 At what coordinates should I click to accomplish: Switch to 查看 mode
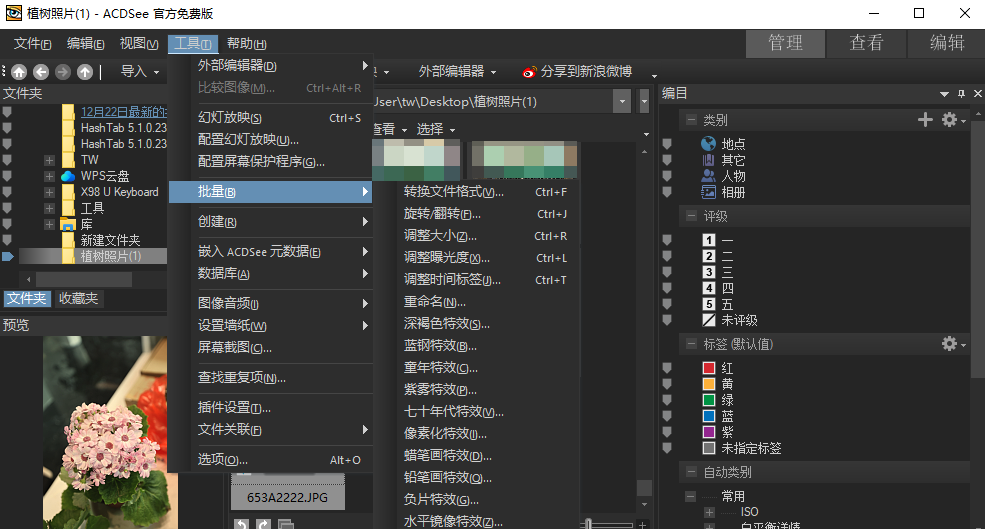click(866, 43)
